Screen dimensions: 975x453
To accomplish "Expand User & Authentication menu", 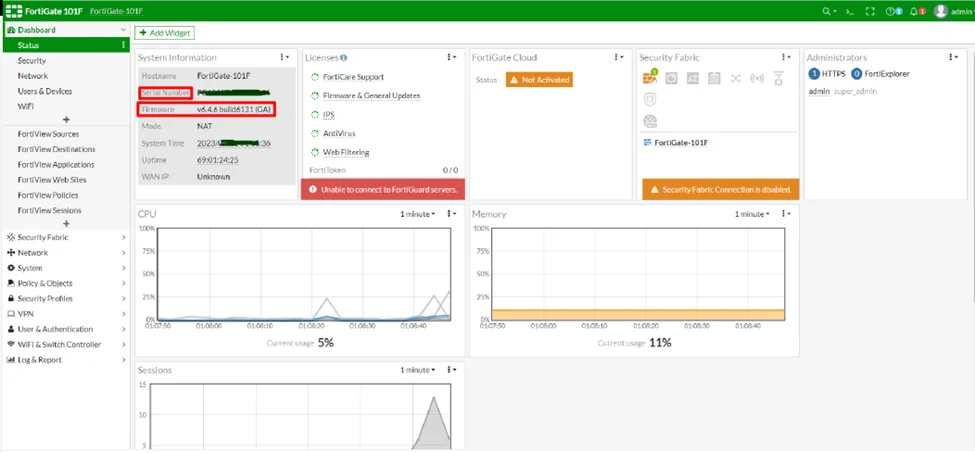I will click(x=65, y=329).
